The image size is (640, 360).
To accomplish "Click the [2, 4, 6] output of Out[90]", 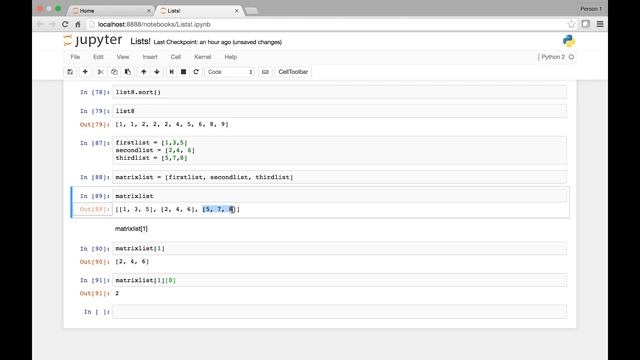I will click(132, 262).
